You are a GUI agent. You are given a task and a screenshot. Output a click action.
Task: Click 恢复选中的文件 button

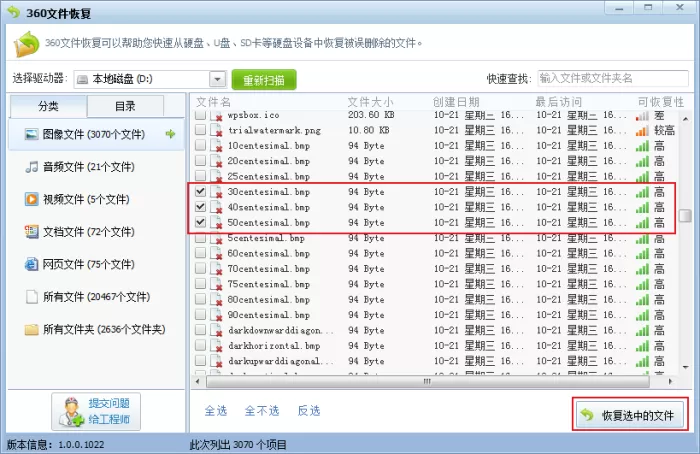pyautogui.click(x=630, y=415)
